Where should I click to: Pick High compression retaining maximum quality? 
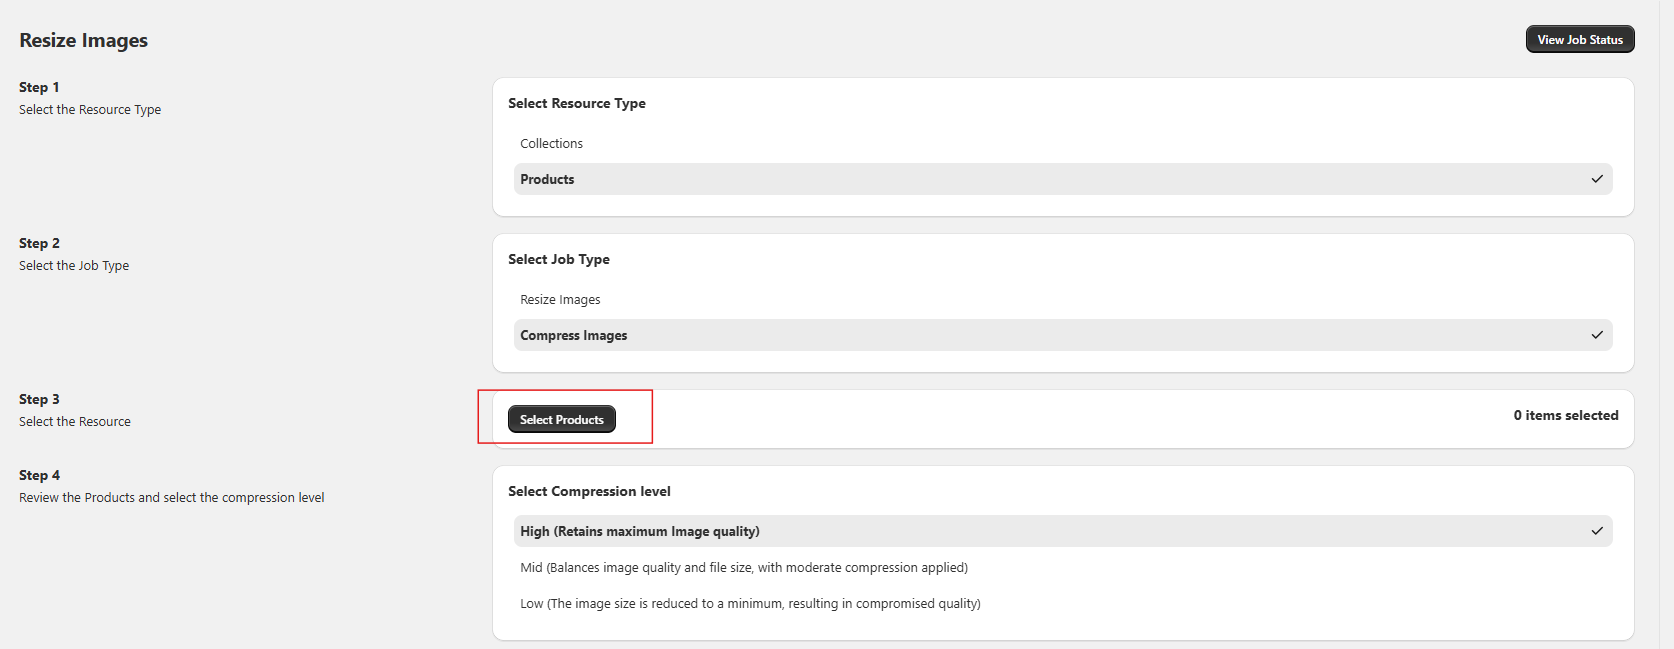click(x=639, y=532)
